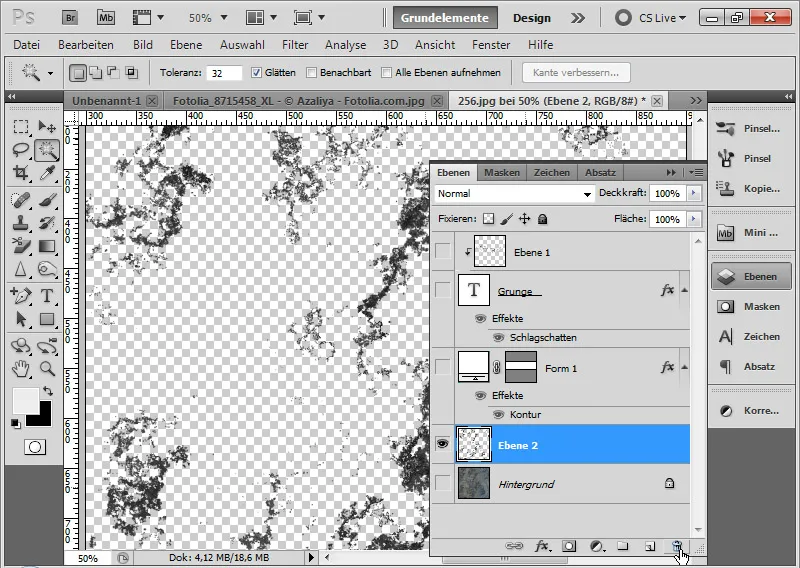Add a layer mask from layers footer

point(569,546)
